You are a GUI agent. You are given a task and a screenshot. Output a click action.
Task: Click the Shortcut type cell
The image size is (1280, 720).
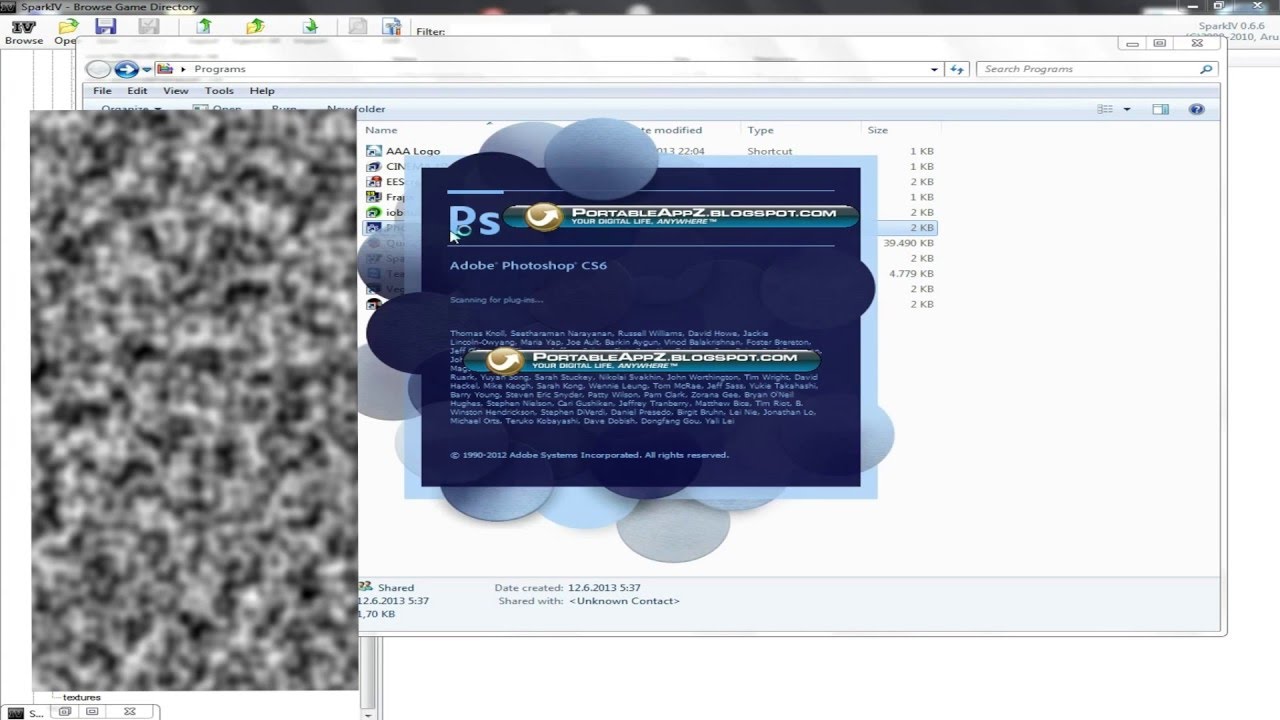click(769, 151)
